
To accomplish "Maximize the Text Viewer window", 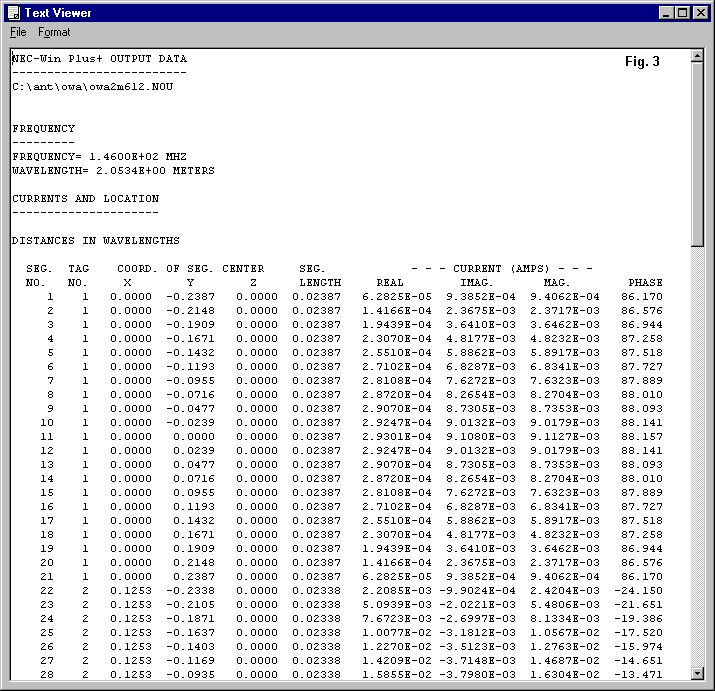I will pos(681,12).
